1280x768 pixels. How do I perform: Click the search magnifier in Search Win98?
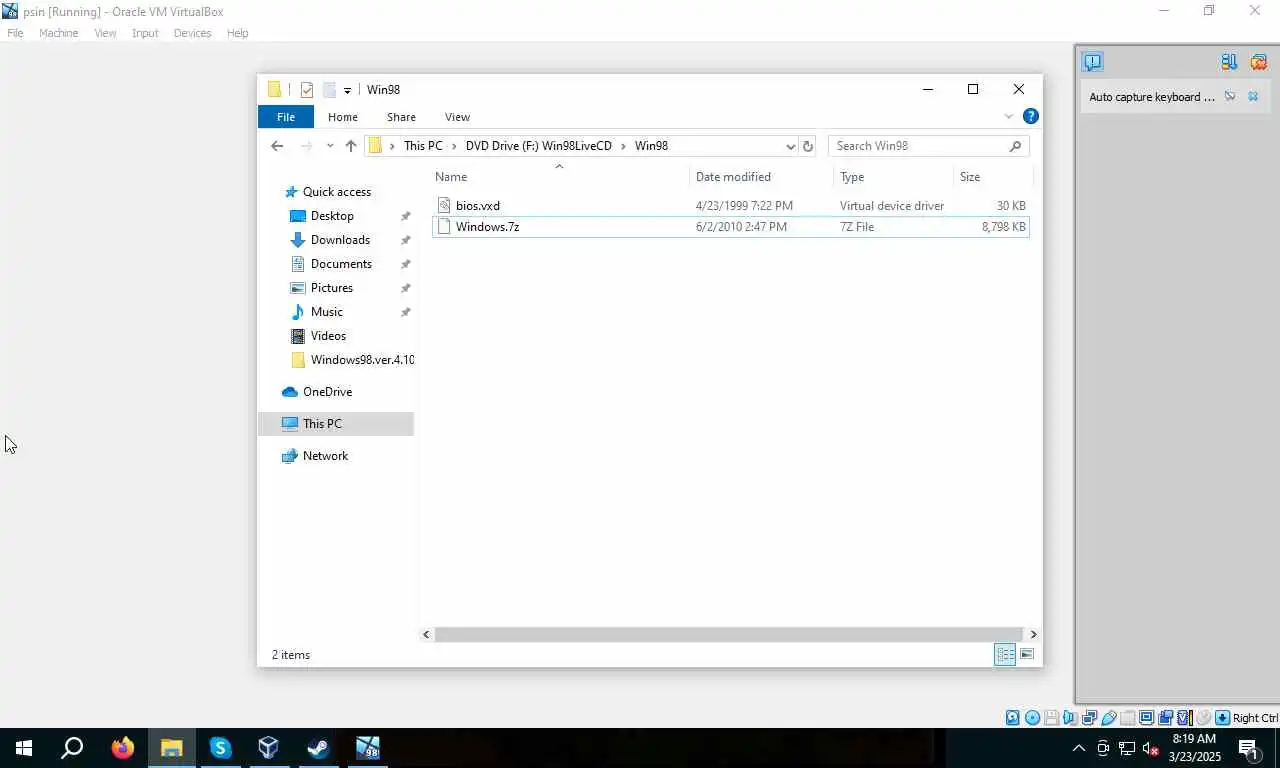[1015, 146]
